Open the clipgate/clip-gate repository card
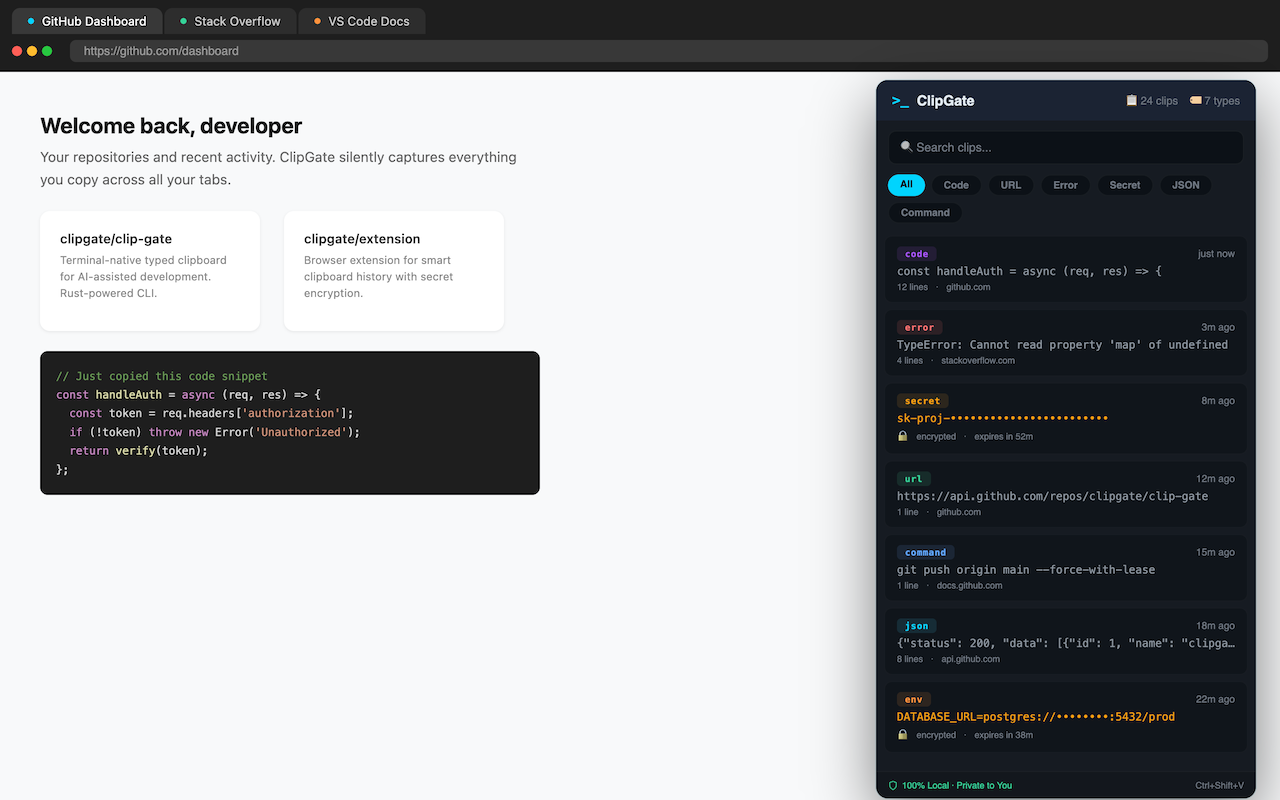 tap(150, 270)
